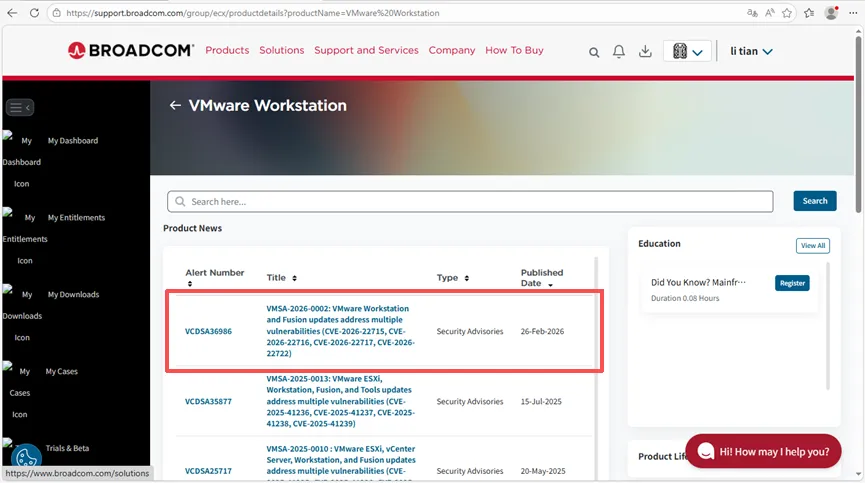The image size is (865, 483).
Task: Click Product News table scrollbar
Action: 596,314
